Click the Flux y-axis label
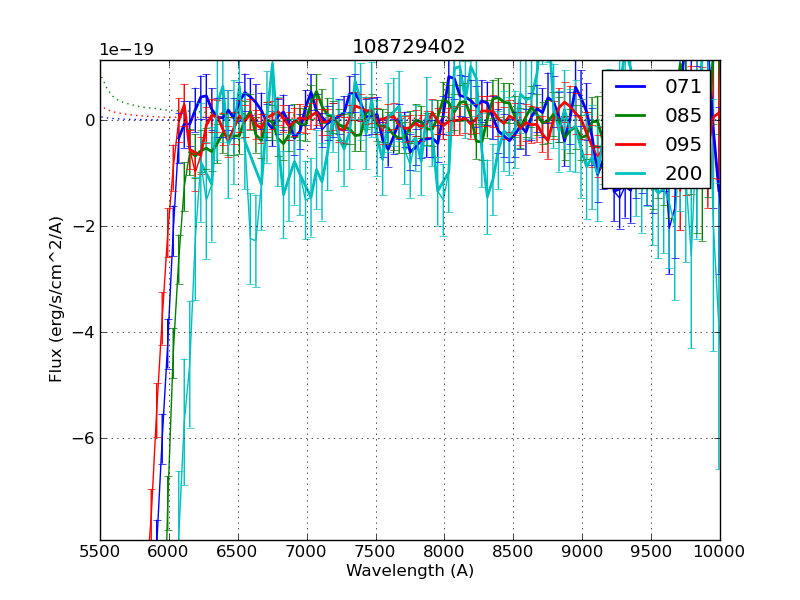 (x=56, y=300)
